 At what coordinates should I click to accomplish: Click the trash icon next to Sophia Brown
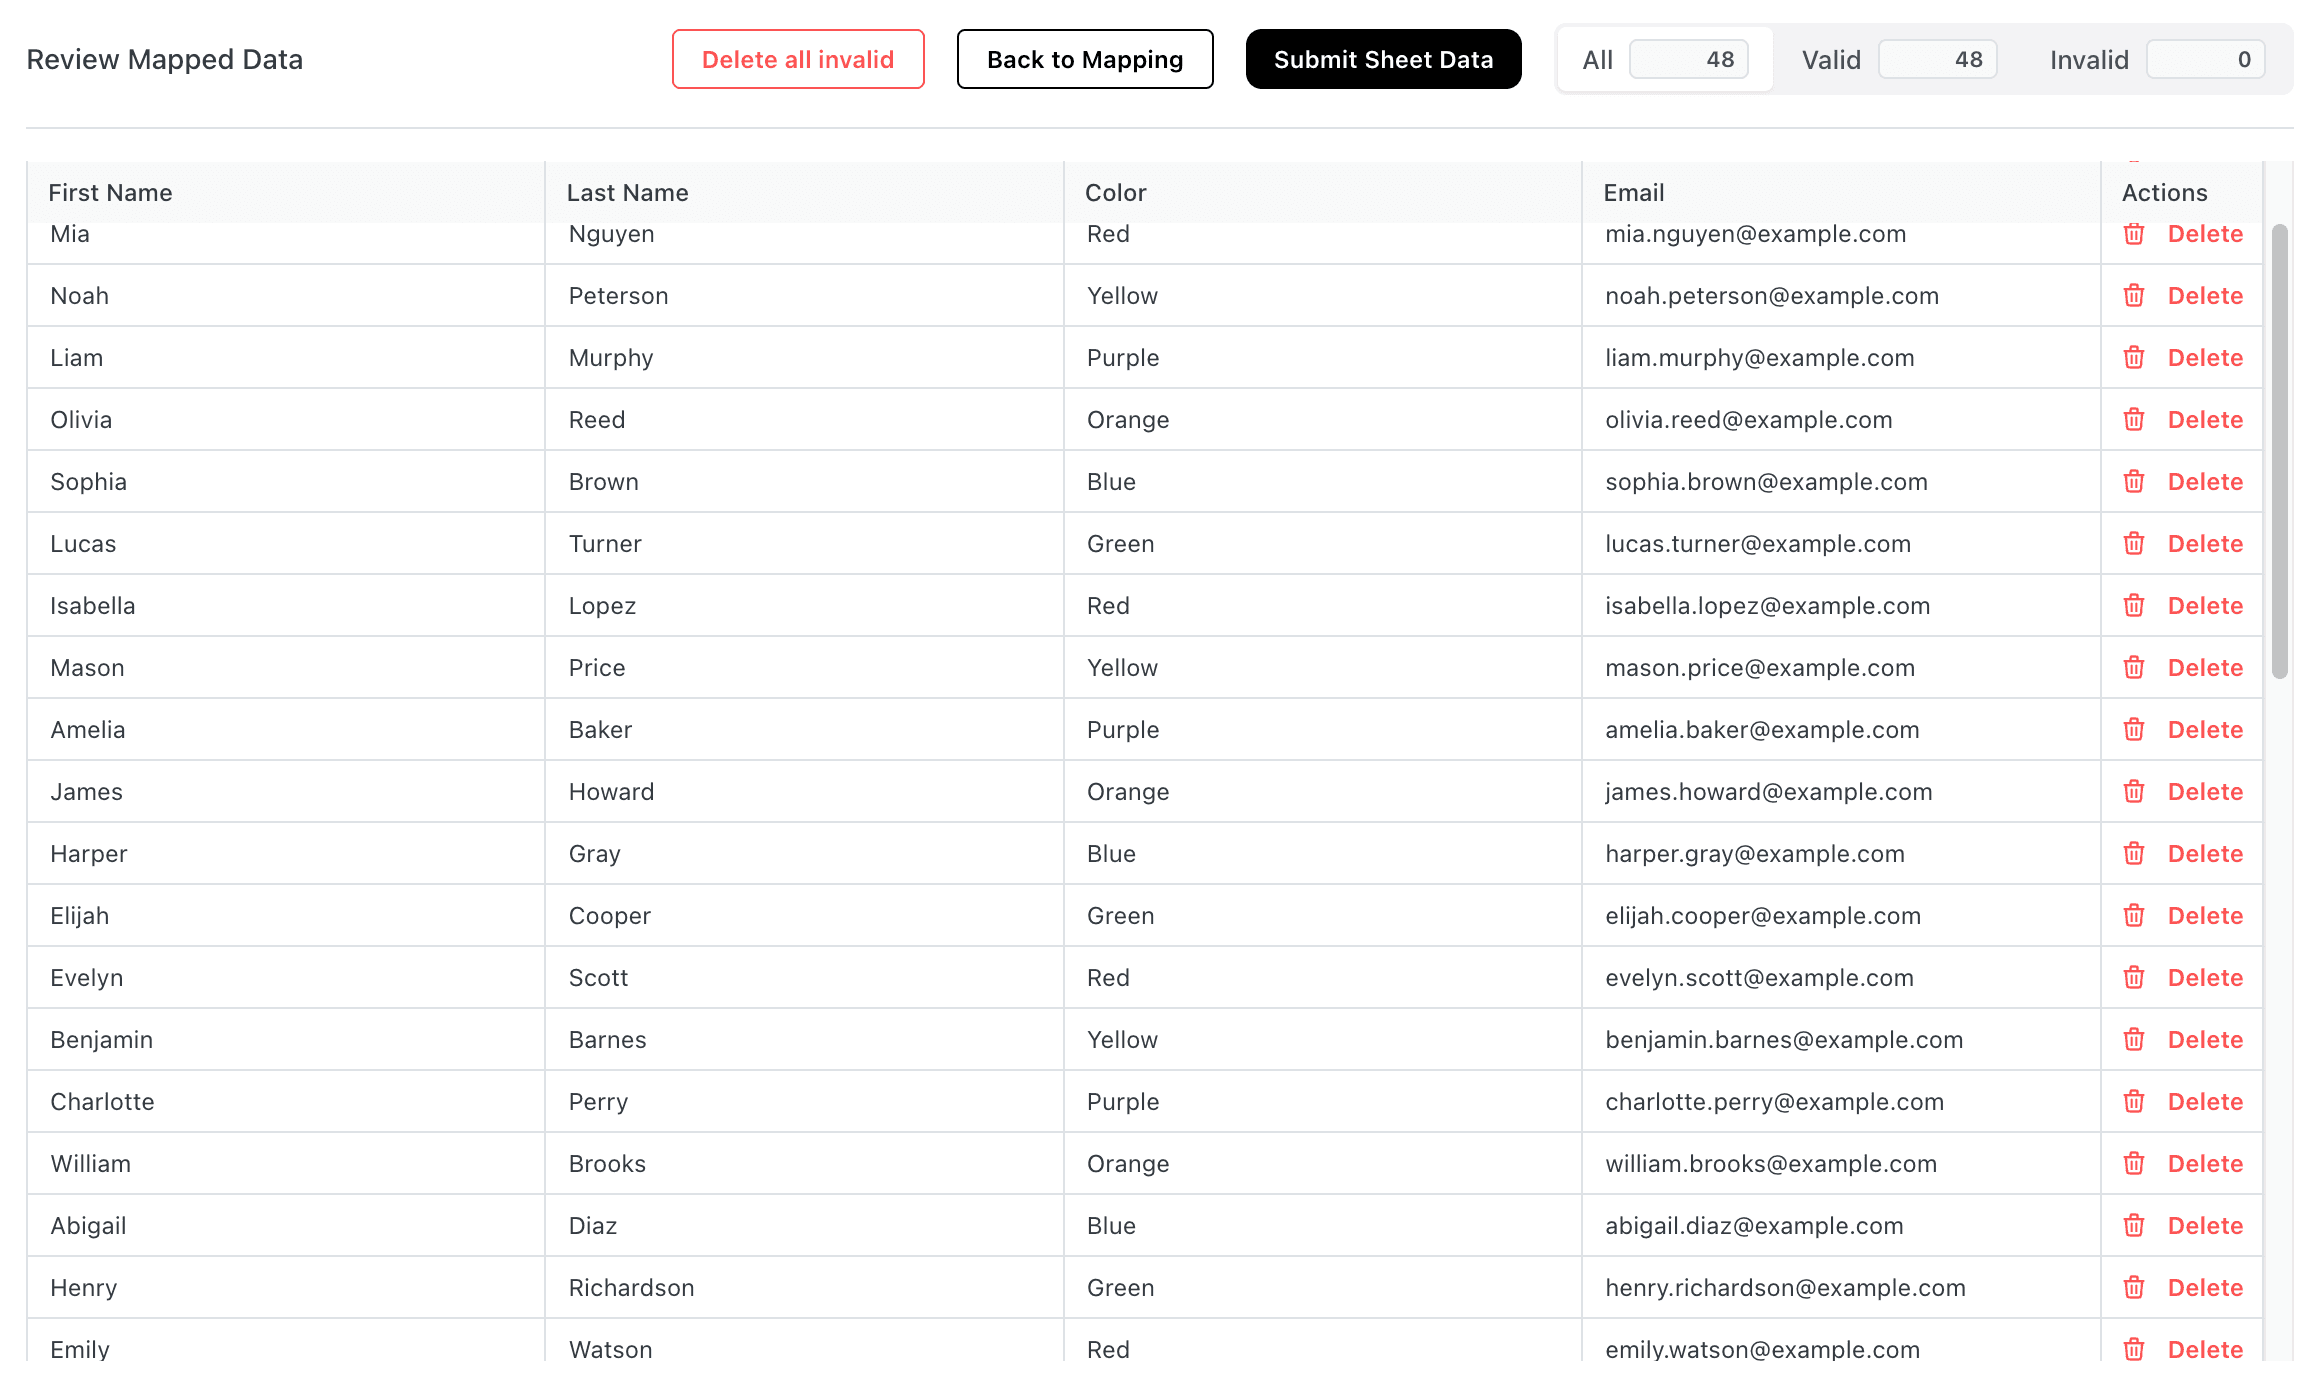click(2134, 481)
